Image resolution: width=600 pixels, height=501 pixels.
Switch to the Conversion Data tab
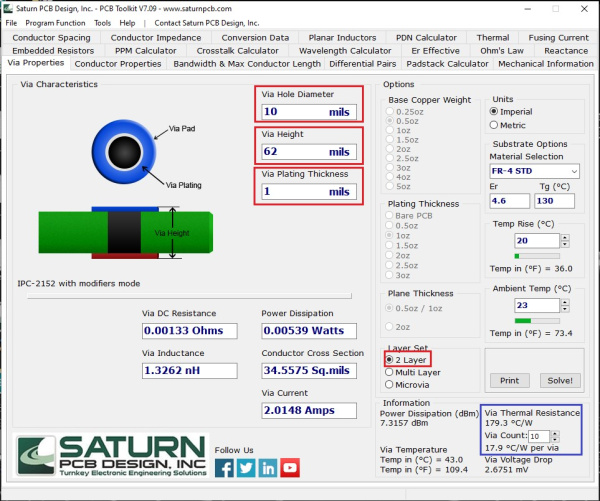tap(255, 38)
